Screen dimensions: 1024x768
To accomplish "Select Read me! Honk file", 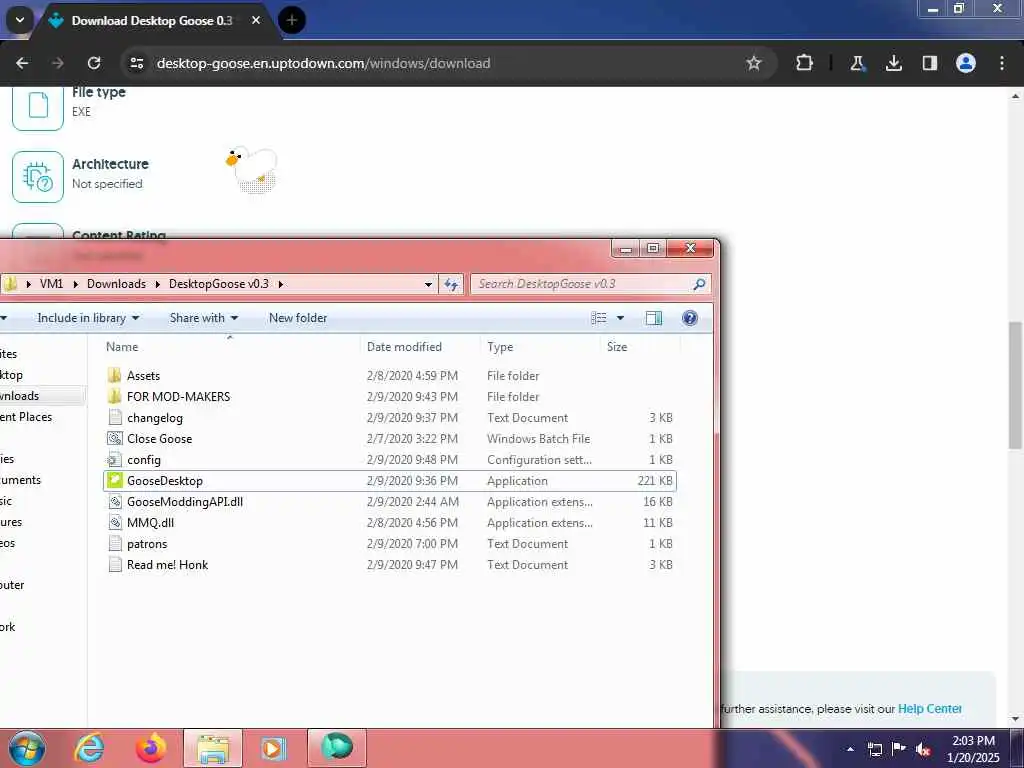I will click(390, 565).
